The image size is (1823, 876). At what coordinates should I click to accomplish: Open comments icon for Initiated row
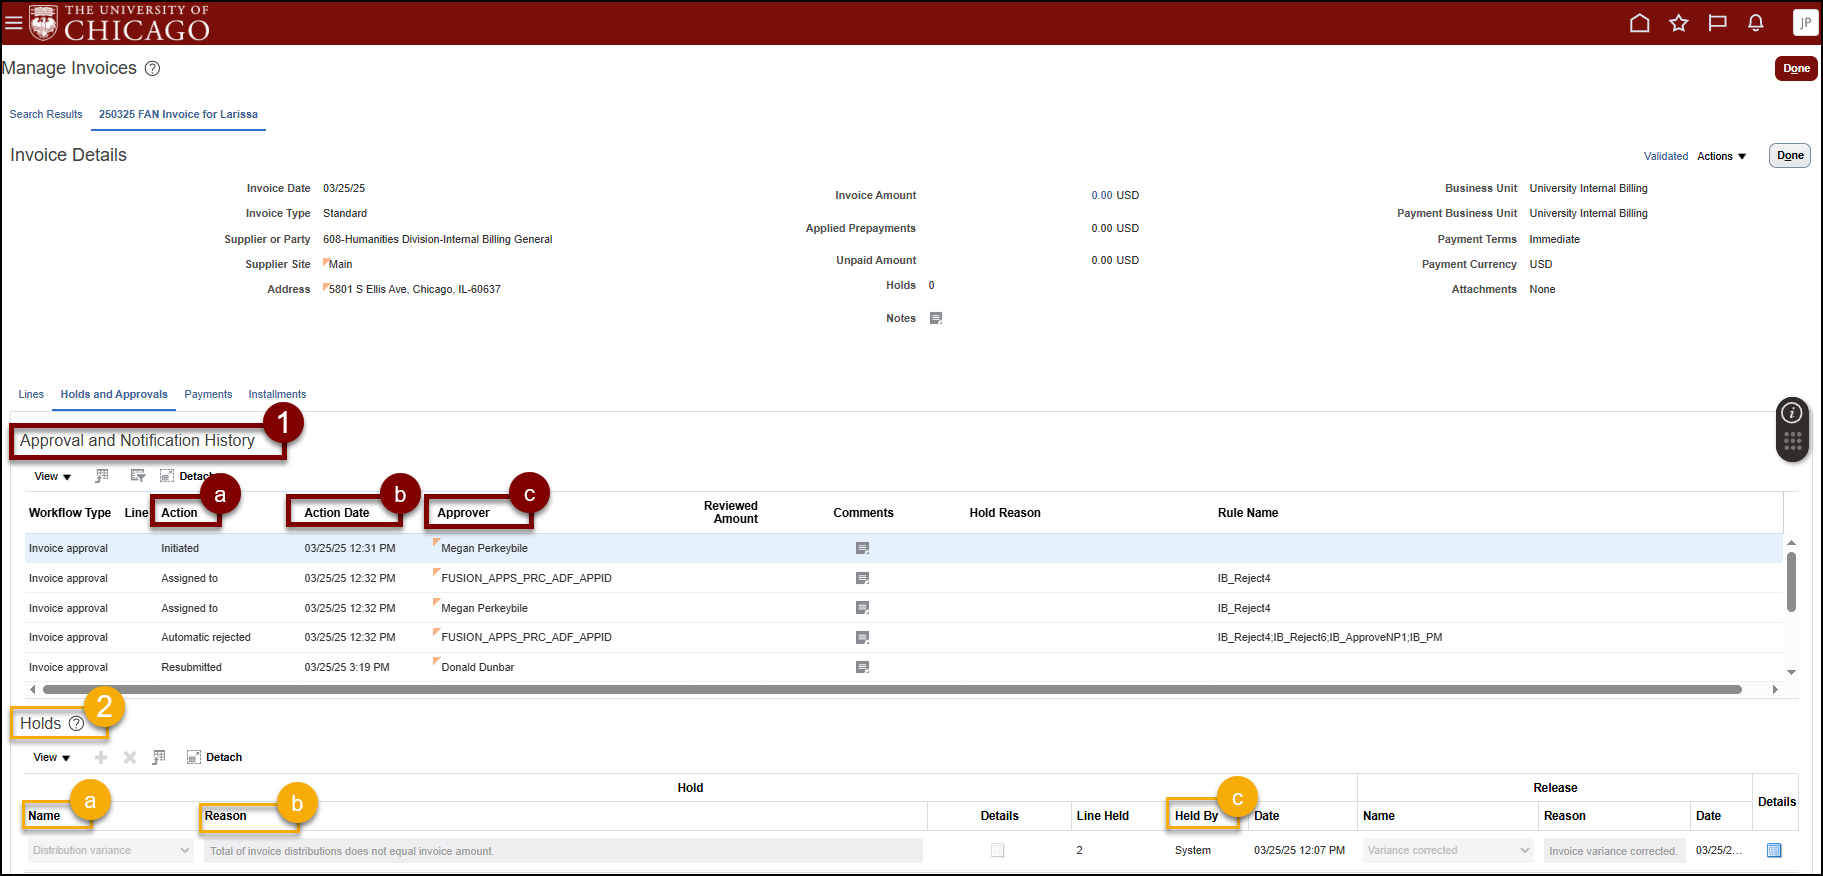(x=862, y=548)
